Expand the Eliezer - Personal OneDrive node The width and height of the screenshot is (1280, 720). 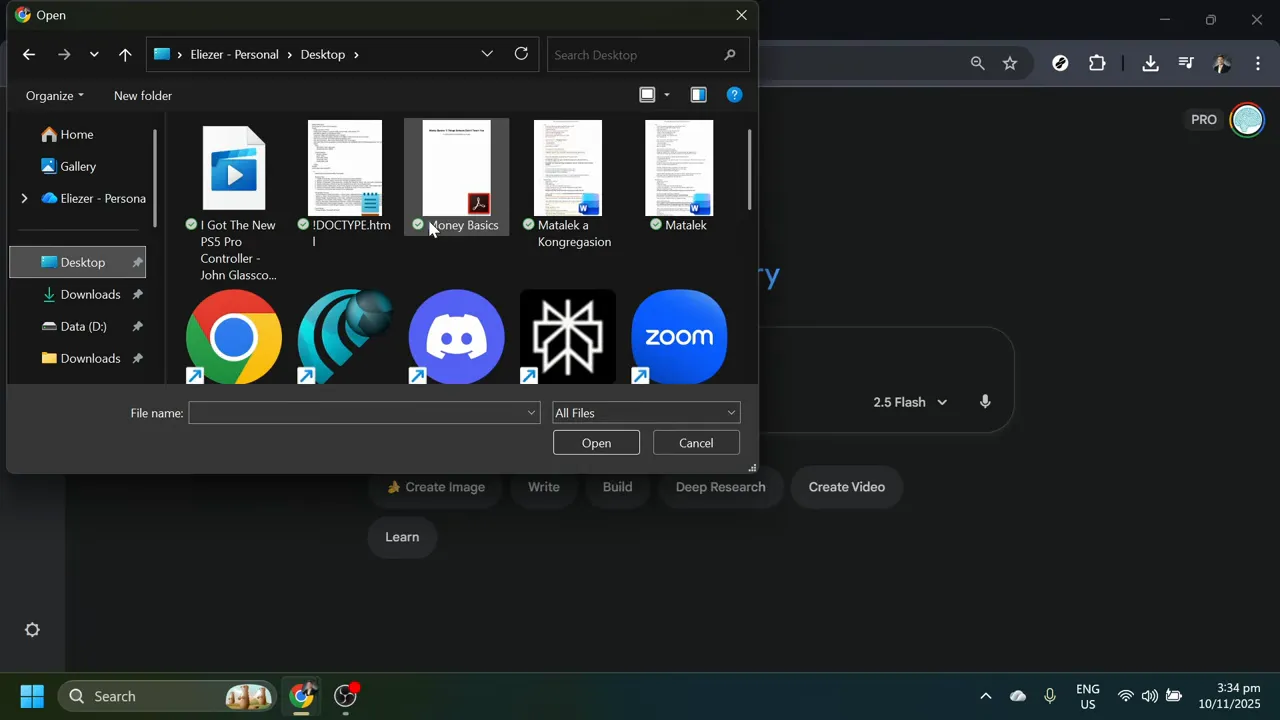(24, 198)
